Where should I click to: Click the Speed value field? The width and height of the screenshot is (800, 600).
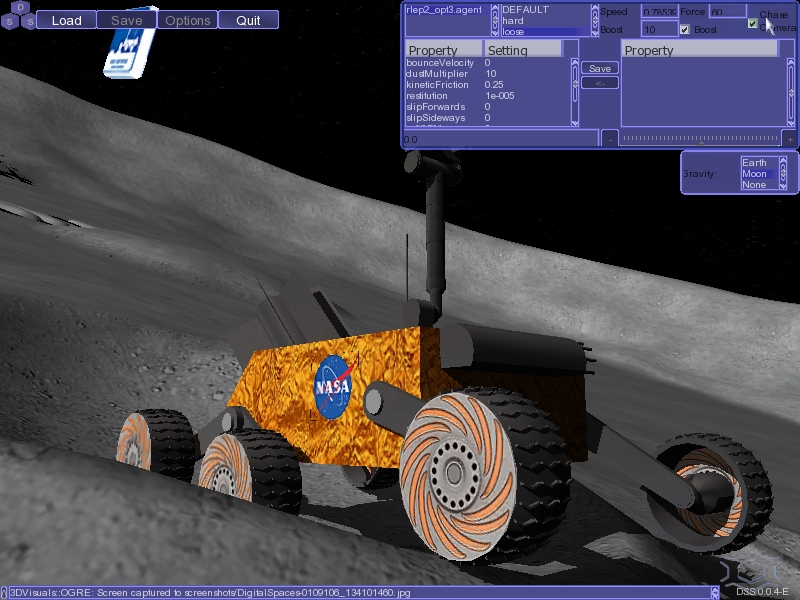click(660, 12)
